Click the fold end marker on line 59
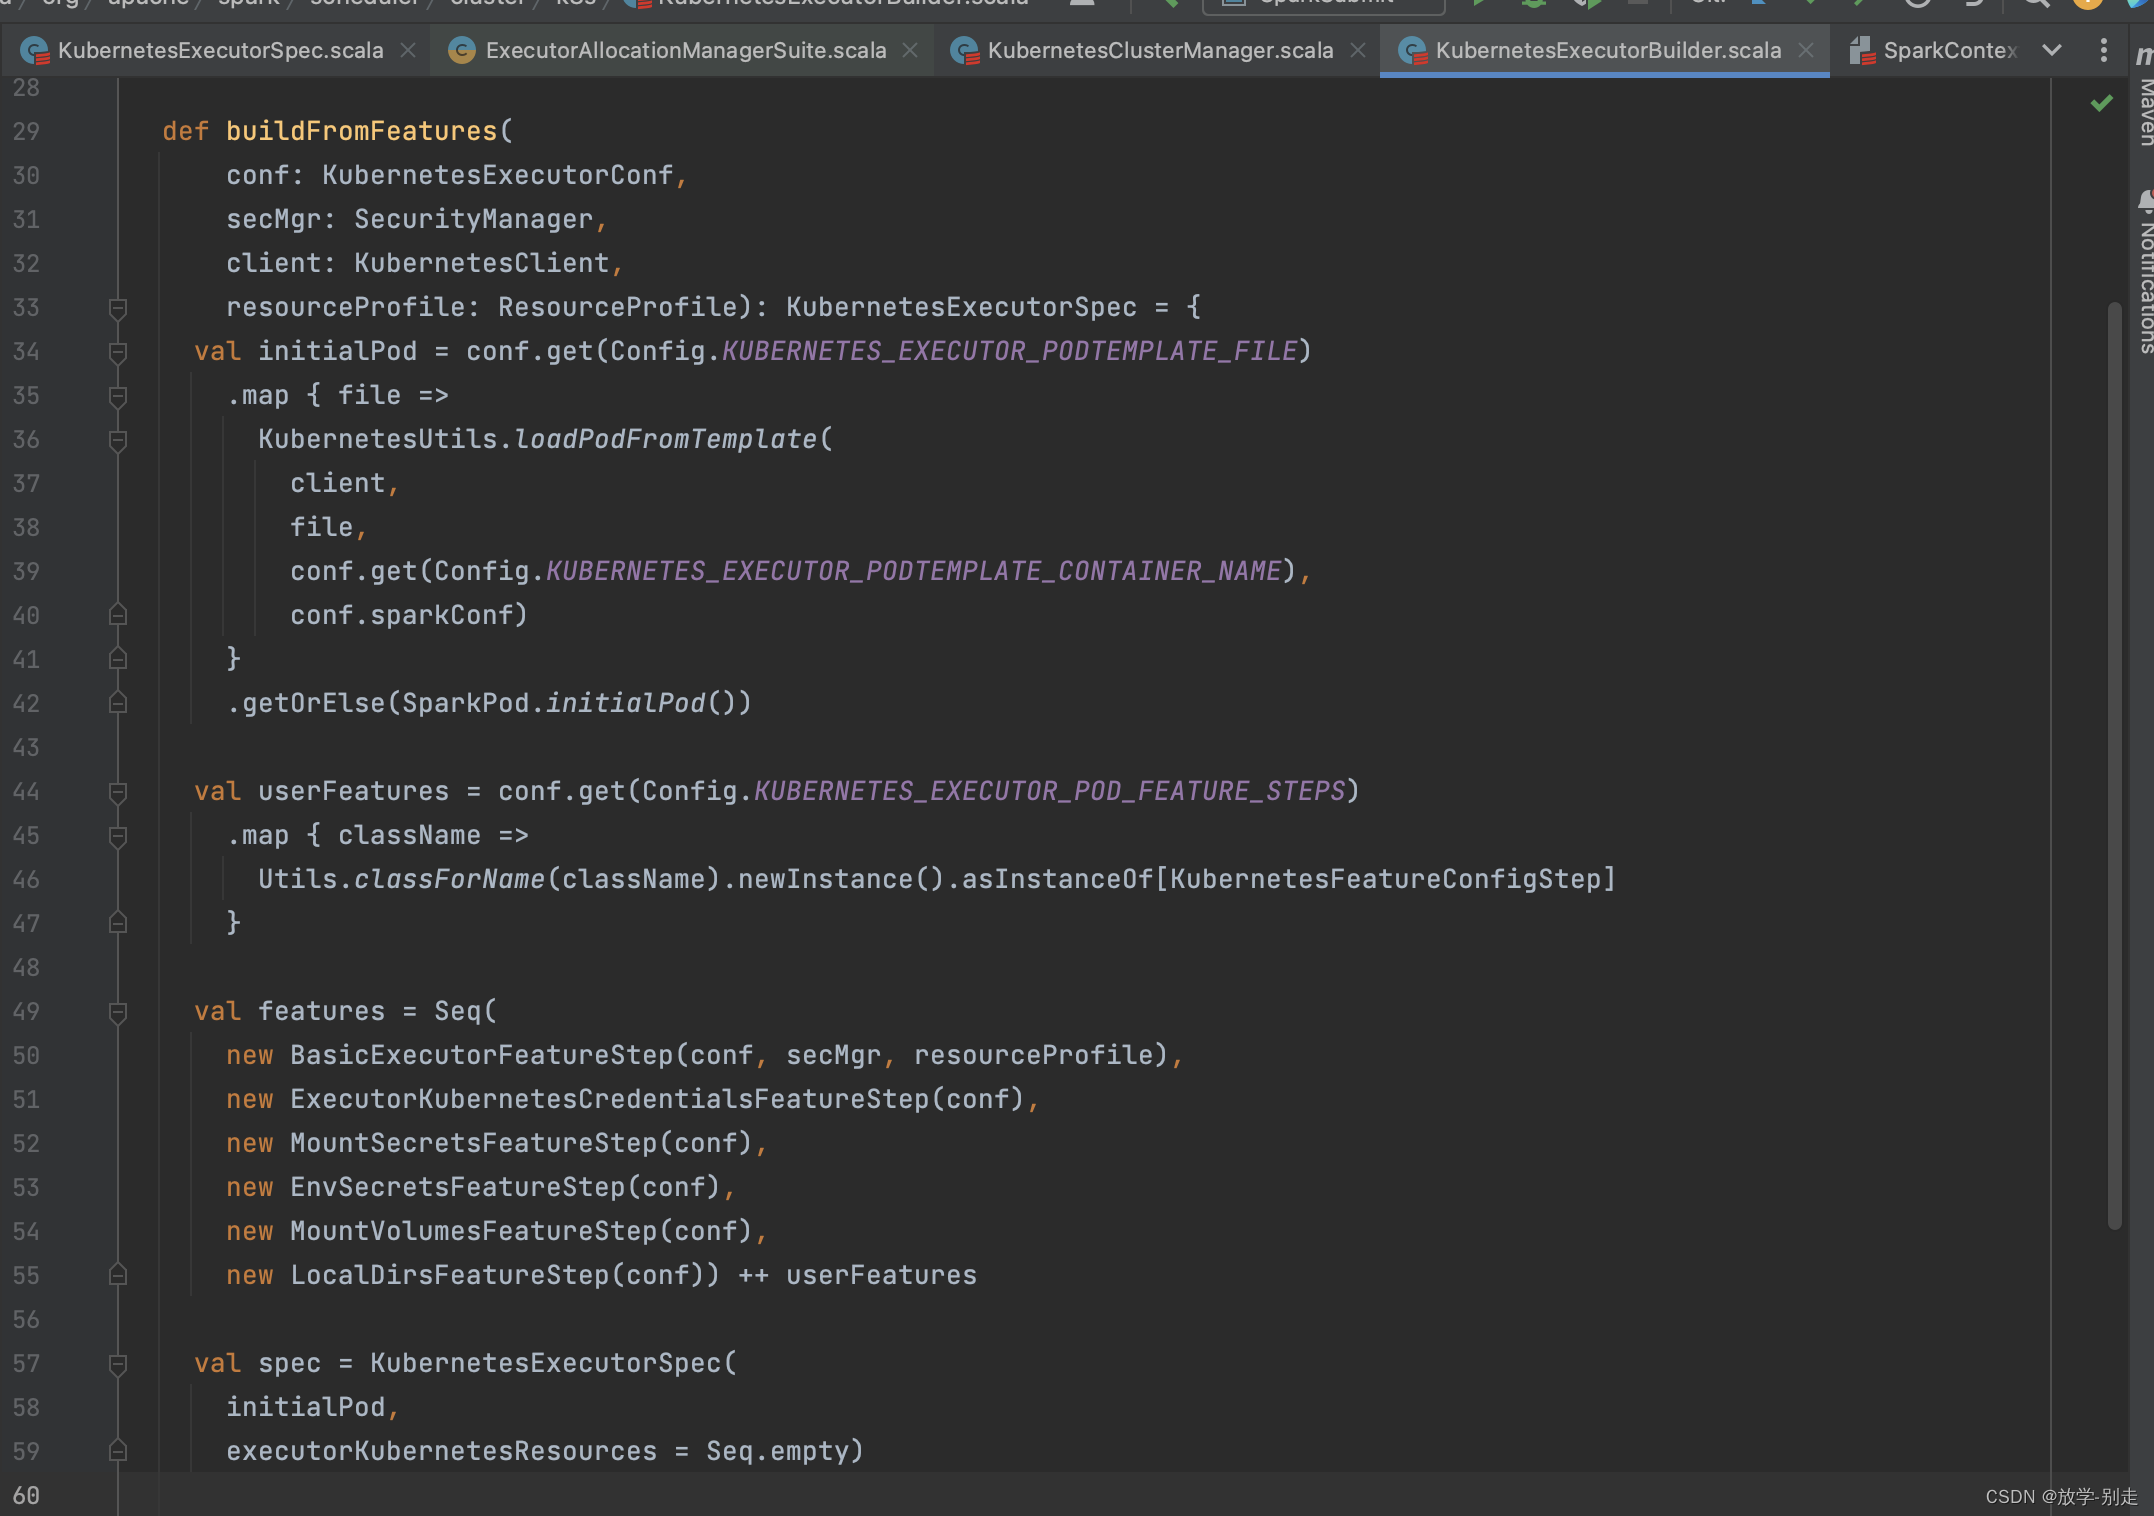Viewport: 2154px width, 1516px height. pos(118,1451)
